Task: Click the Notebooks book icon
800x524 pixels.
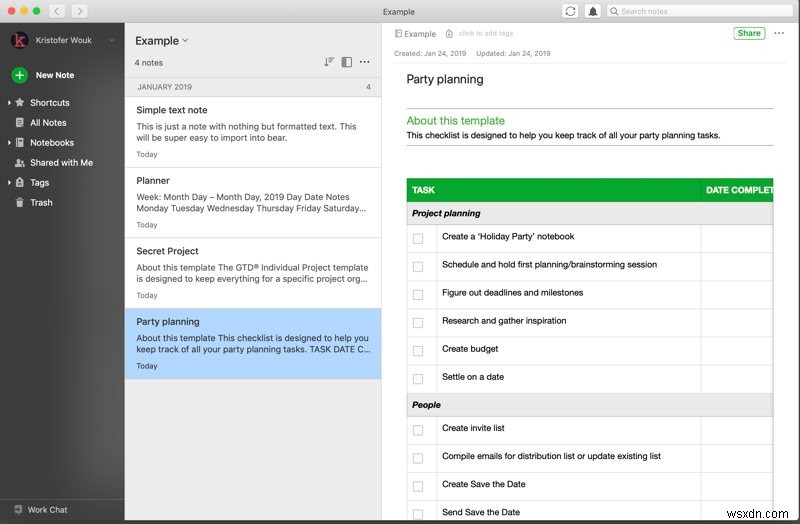Action: tap(20, 142)
